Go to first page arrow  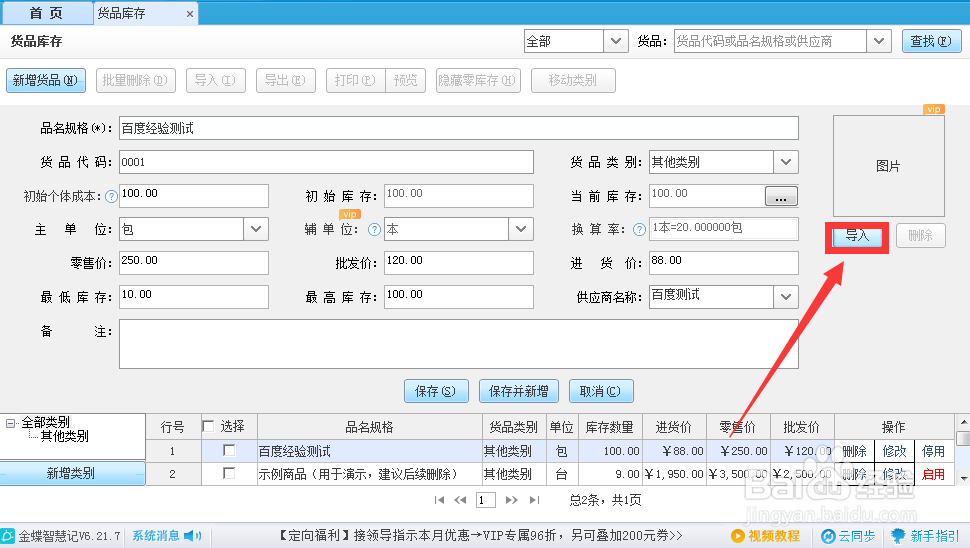439,500
